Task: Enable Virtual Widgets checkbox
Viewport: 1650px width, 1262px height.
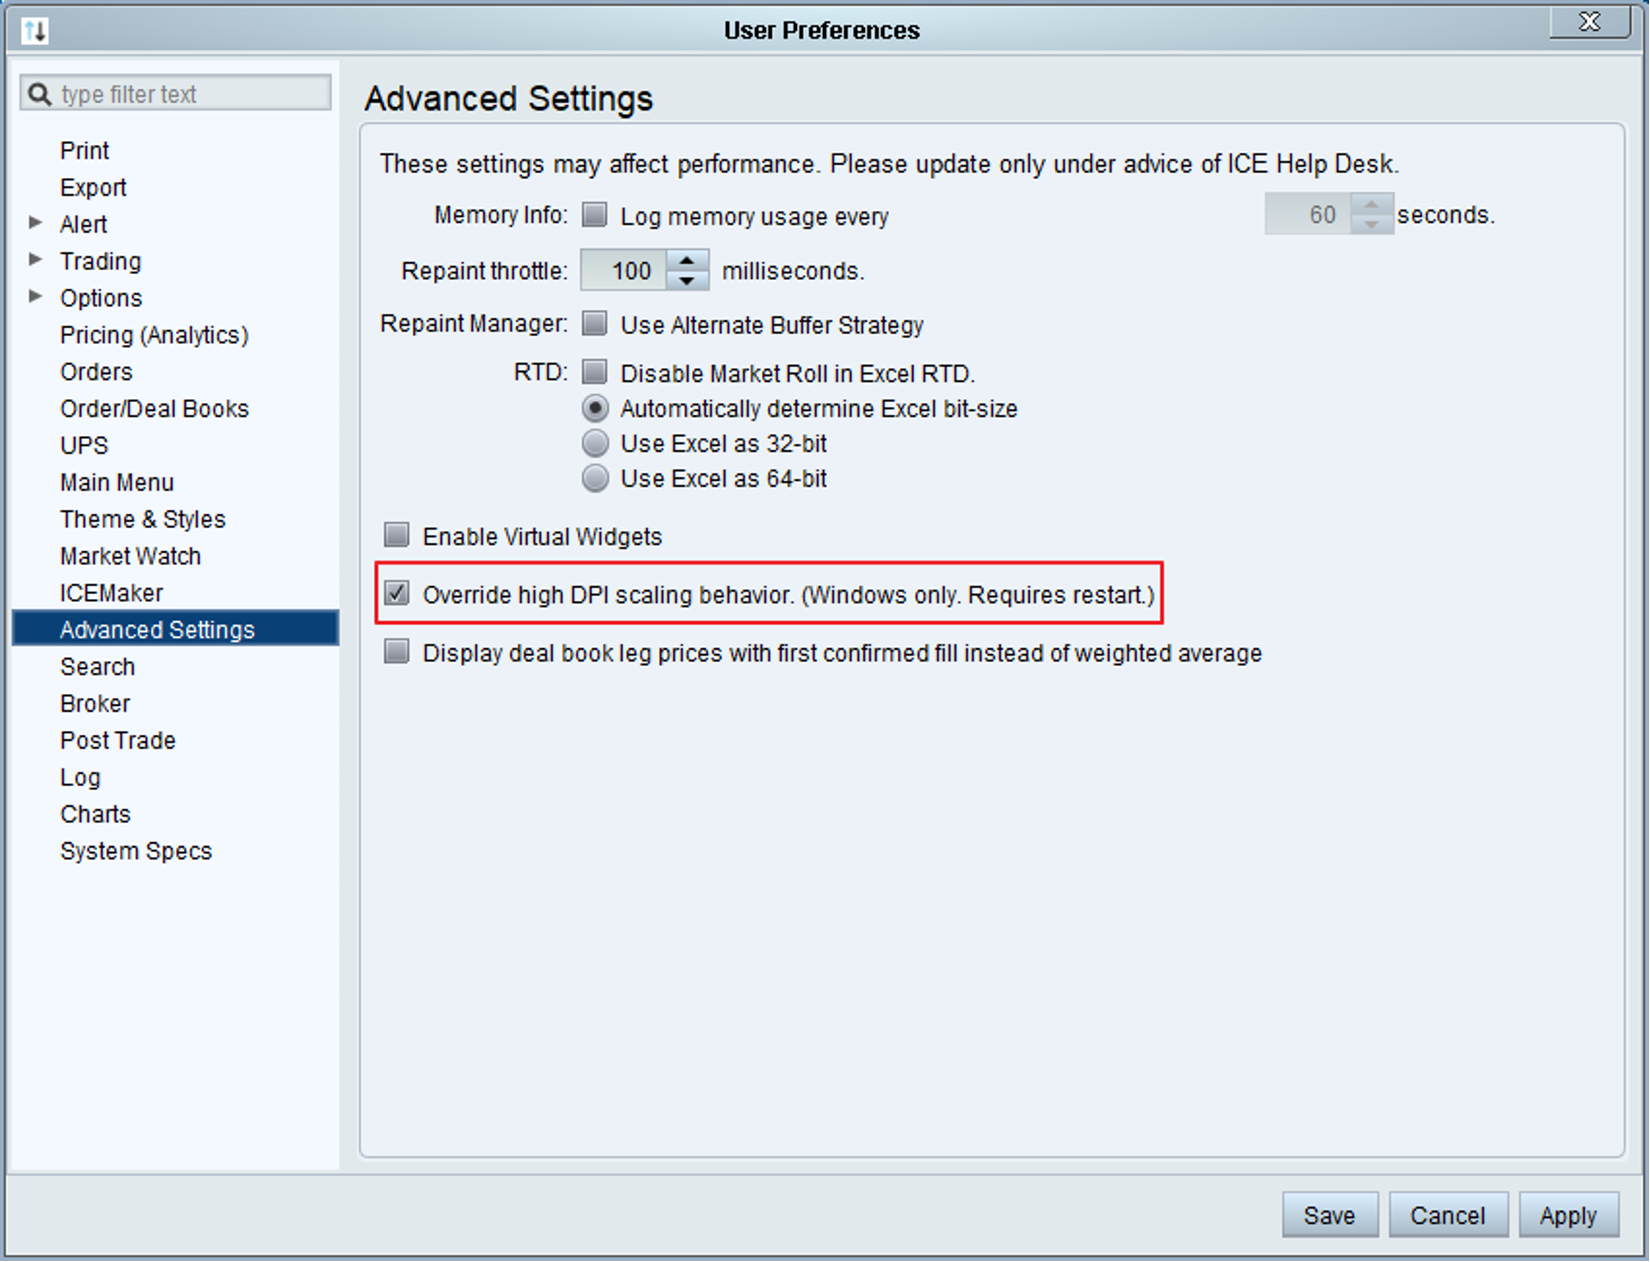Action: (397, 535)
